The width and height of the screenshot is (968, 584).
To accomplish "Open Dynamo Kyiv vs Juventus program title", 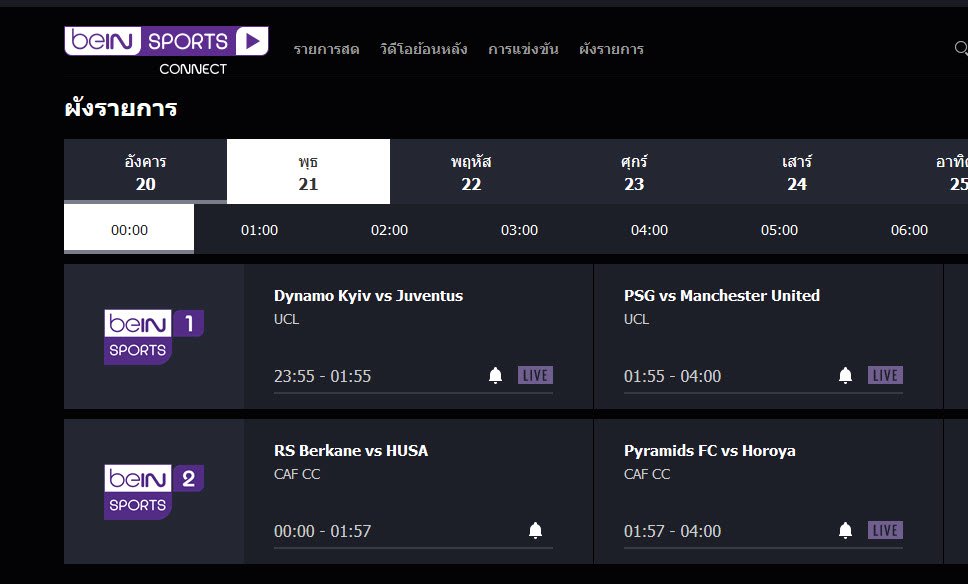I will [369, 296].
